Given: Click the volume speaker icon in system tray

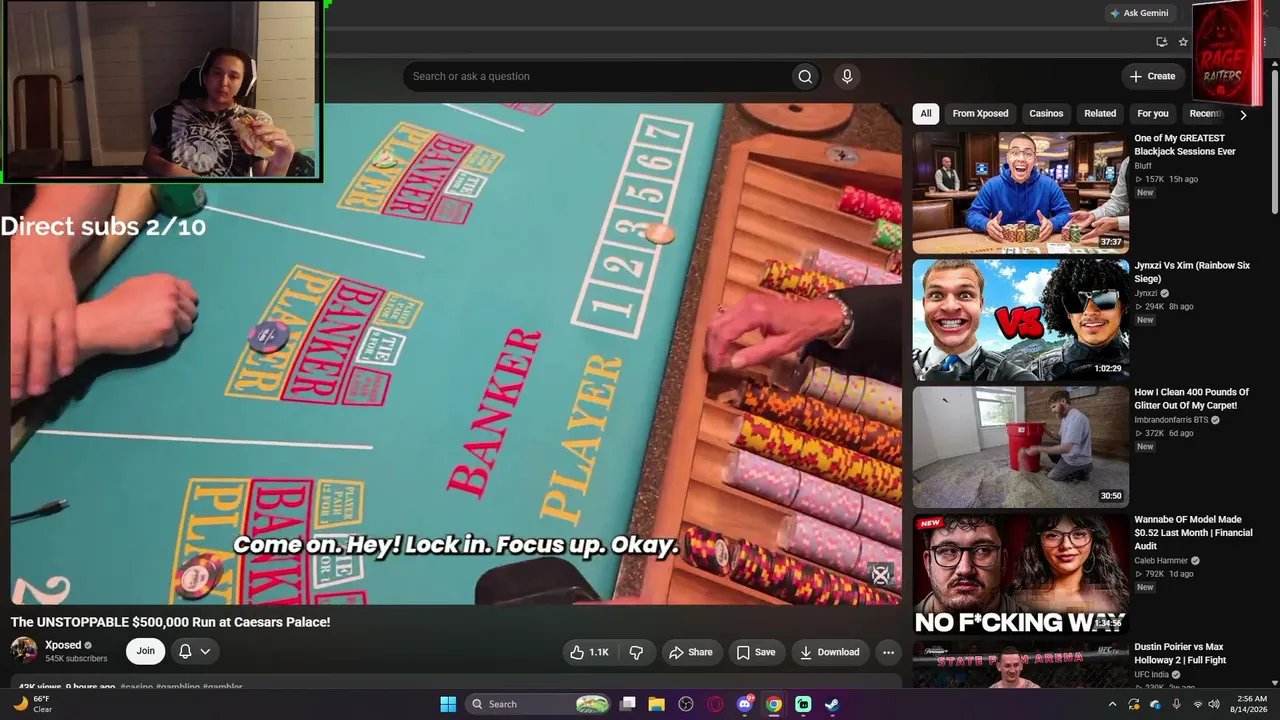Looking at the screenshot, I should (1216, 704).
